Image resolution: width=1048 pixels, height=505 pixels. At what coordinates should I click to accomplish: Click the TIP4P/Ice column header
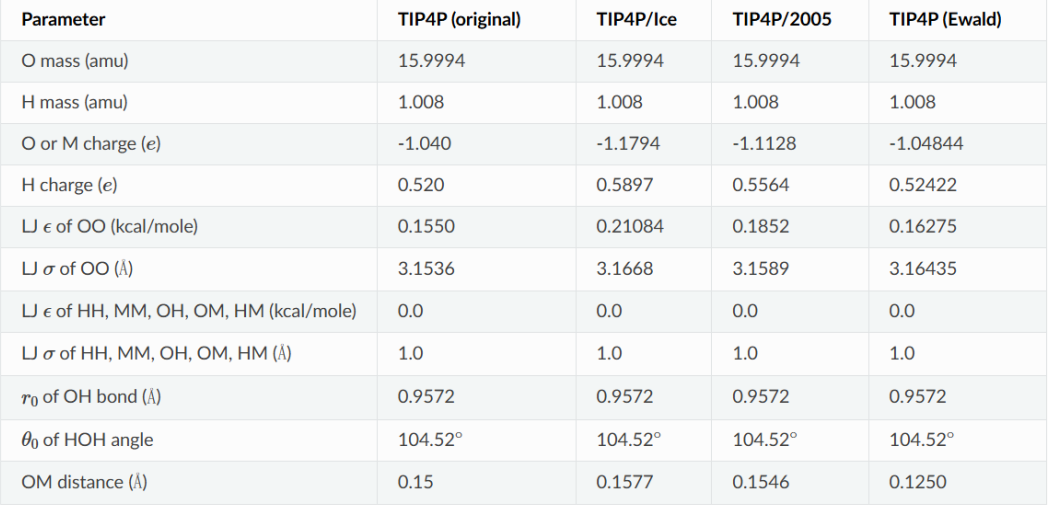pos(636,19)
